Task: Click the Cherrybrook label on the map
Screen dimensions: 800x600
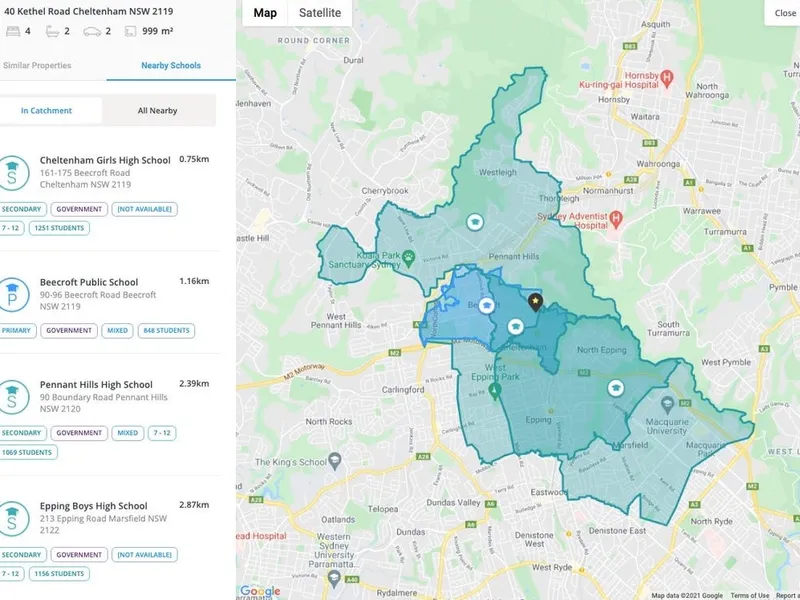Action: (385, 190)
